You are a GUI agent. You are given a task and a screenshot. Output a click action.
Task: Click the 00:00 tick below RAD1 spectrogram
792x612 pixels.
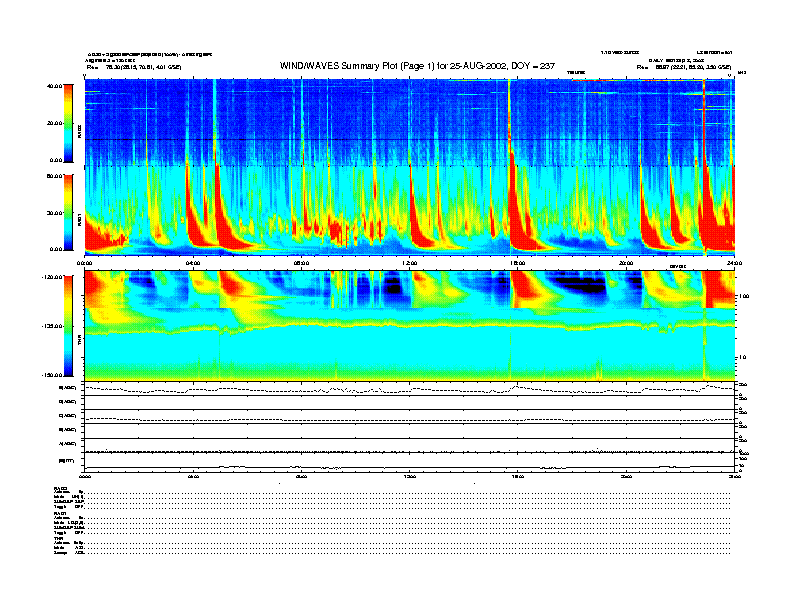[x=84, y=263]
